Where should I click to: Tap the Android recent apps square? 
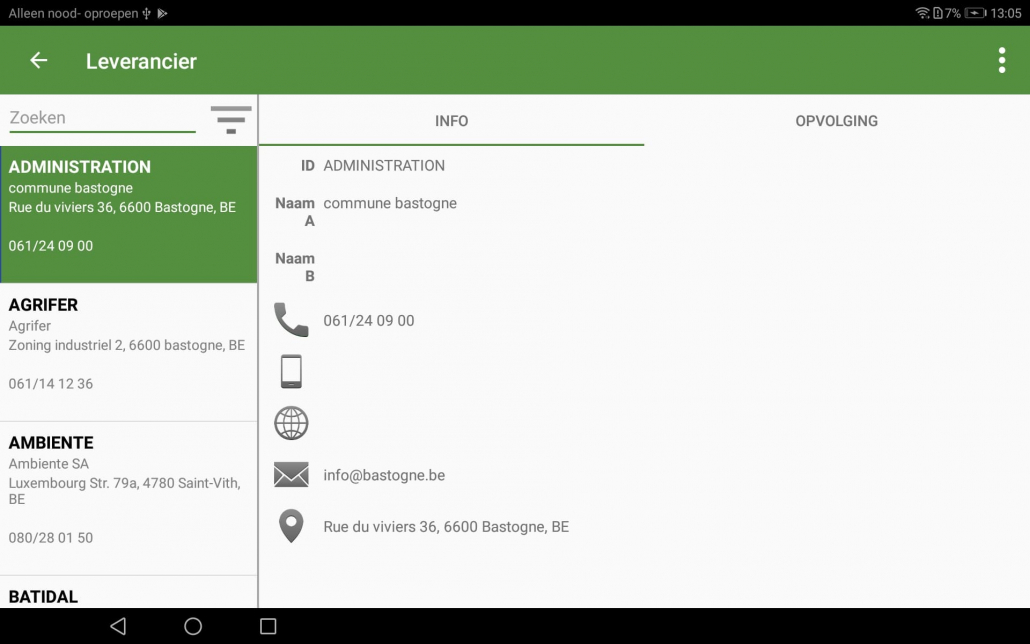(268, 626)
